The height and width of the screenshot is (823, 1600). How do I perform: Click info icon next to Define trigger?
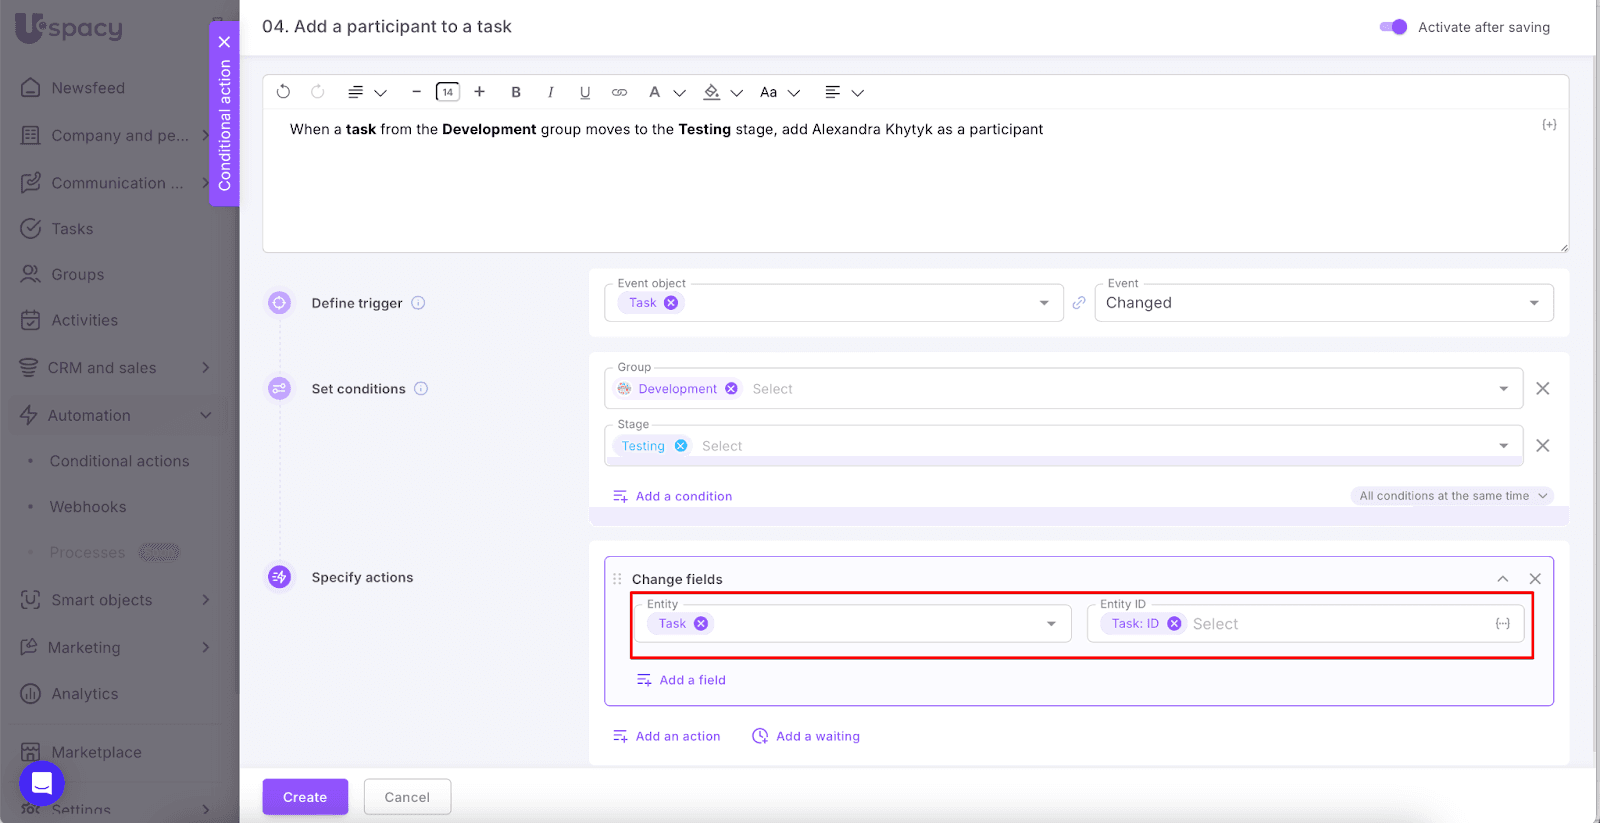[418, 303]
